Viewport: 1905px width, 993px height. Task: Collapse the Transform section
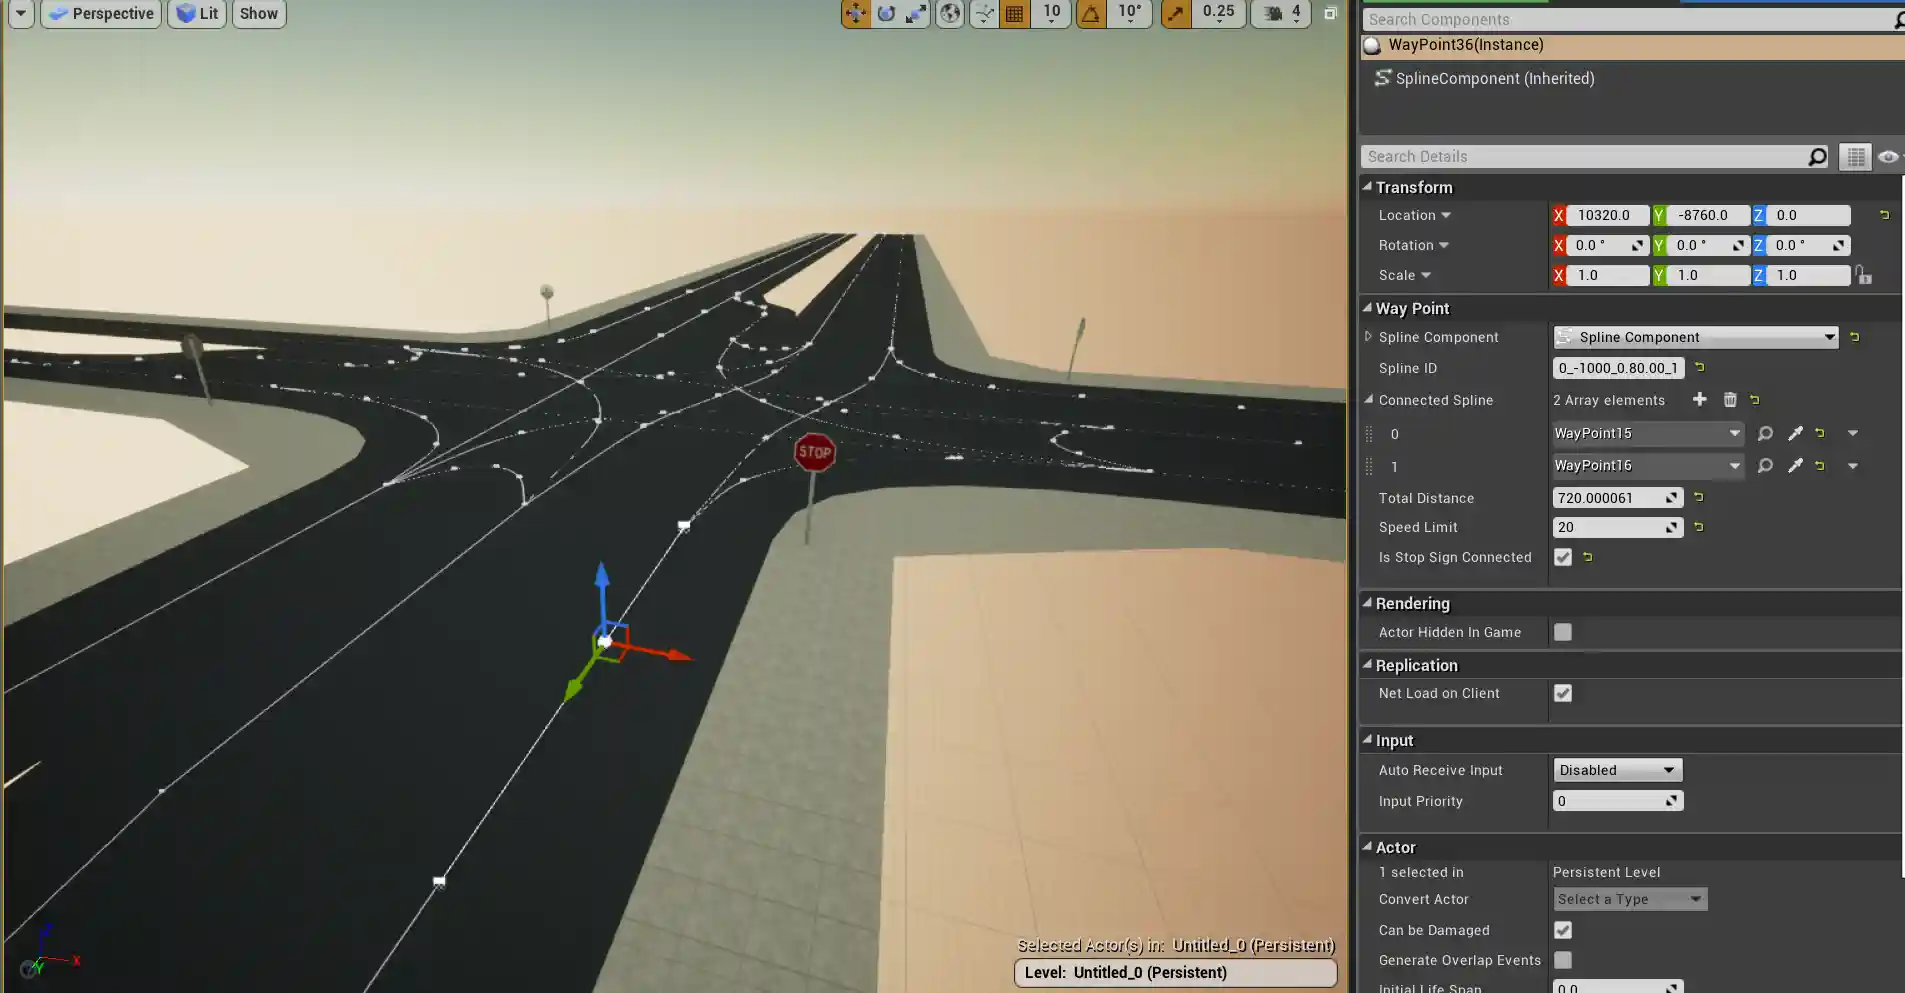pos(1368,187)
